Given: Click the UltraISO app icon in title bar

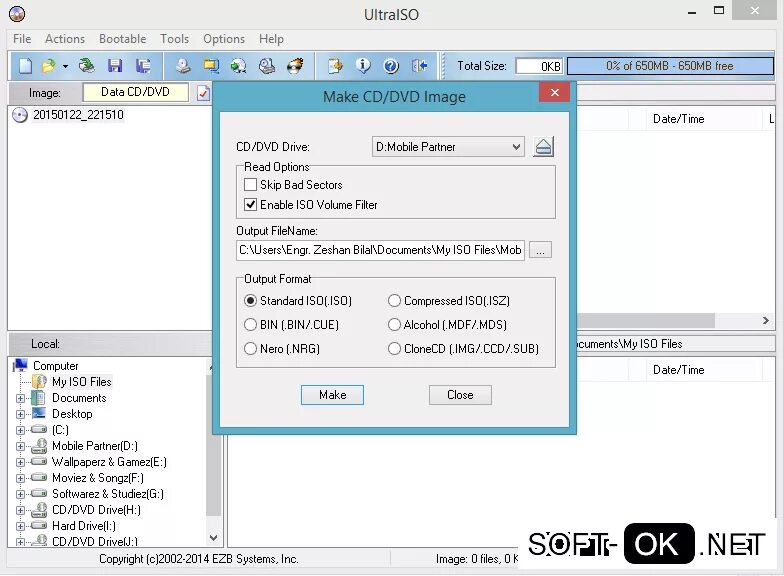Looking at the screenshot, I should pyautogui.click(x=17, y=14).
